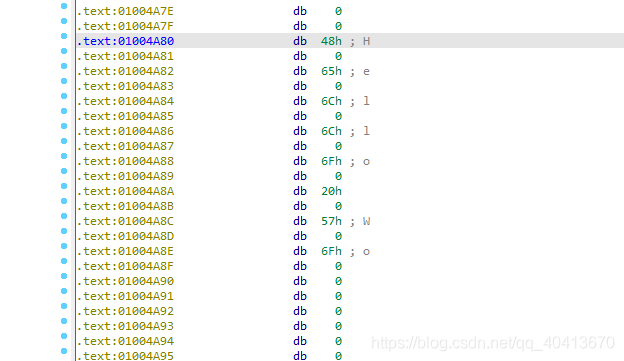
Task: Click the 57h value at 01004A8C
Action: [331, 221]
